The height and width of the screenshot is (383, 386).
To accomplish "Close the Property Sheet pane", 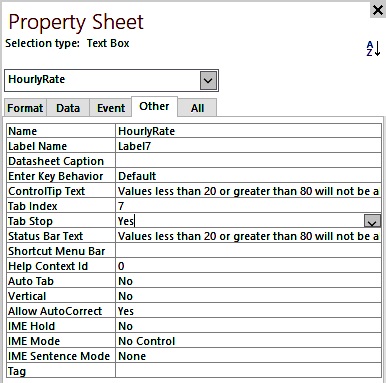I will 378,10.
